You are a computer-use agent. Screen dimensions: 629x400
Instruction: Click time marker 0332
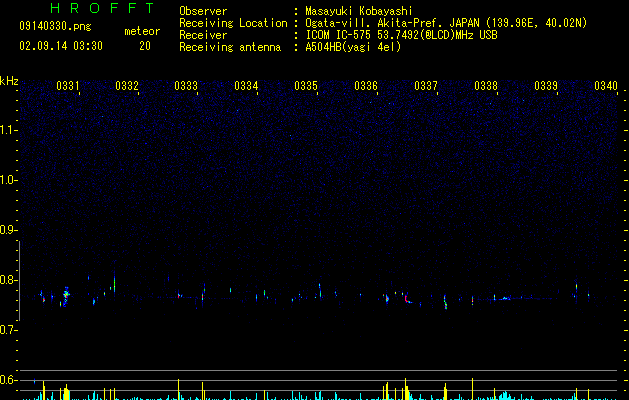[127, 86]
